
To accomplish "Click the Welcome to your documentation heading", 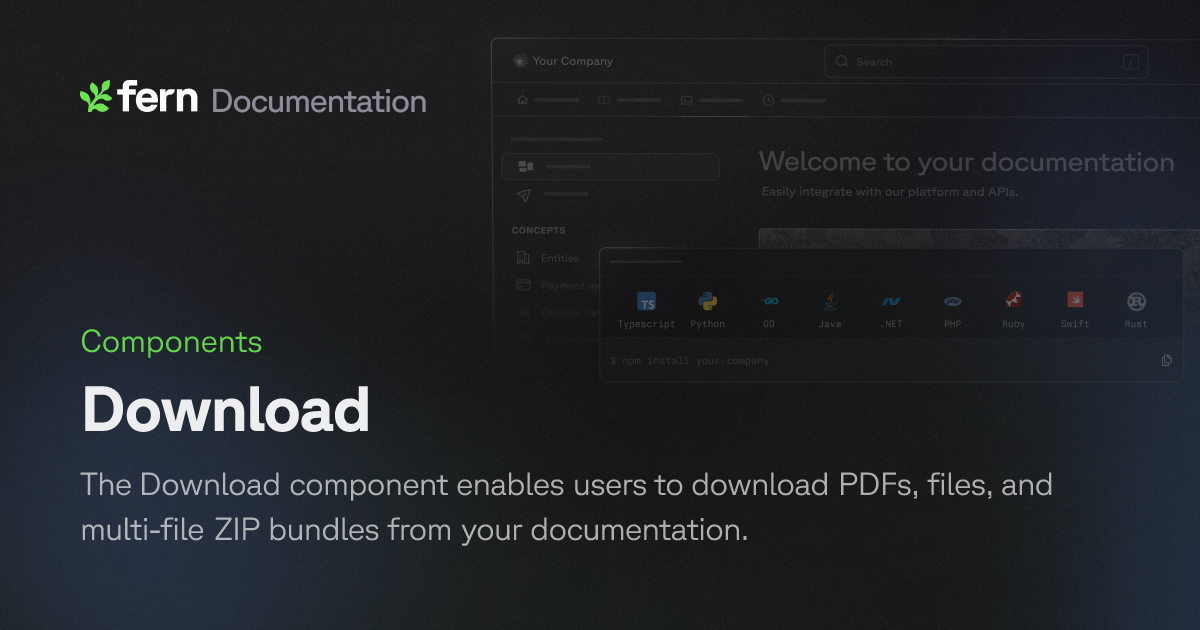I will point(966,162).
